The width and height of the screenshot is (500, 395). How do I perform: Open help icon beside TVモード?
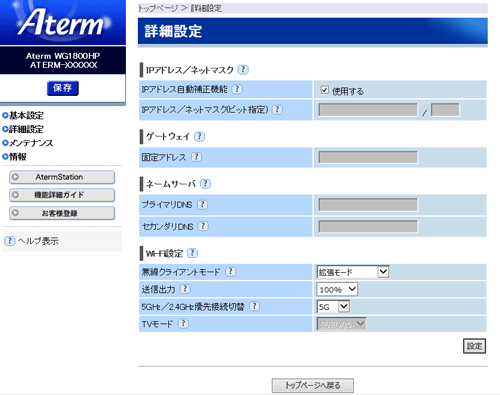coord(183,324)
